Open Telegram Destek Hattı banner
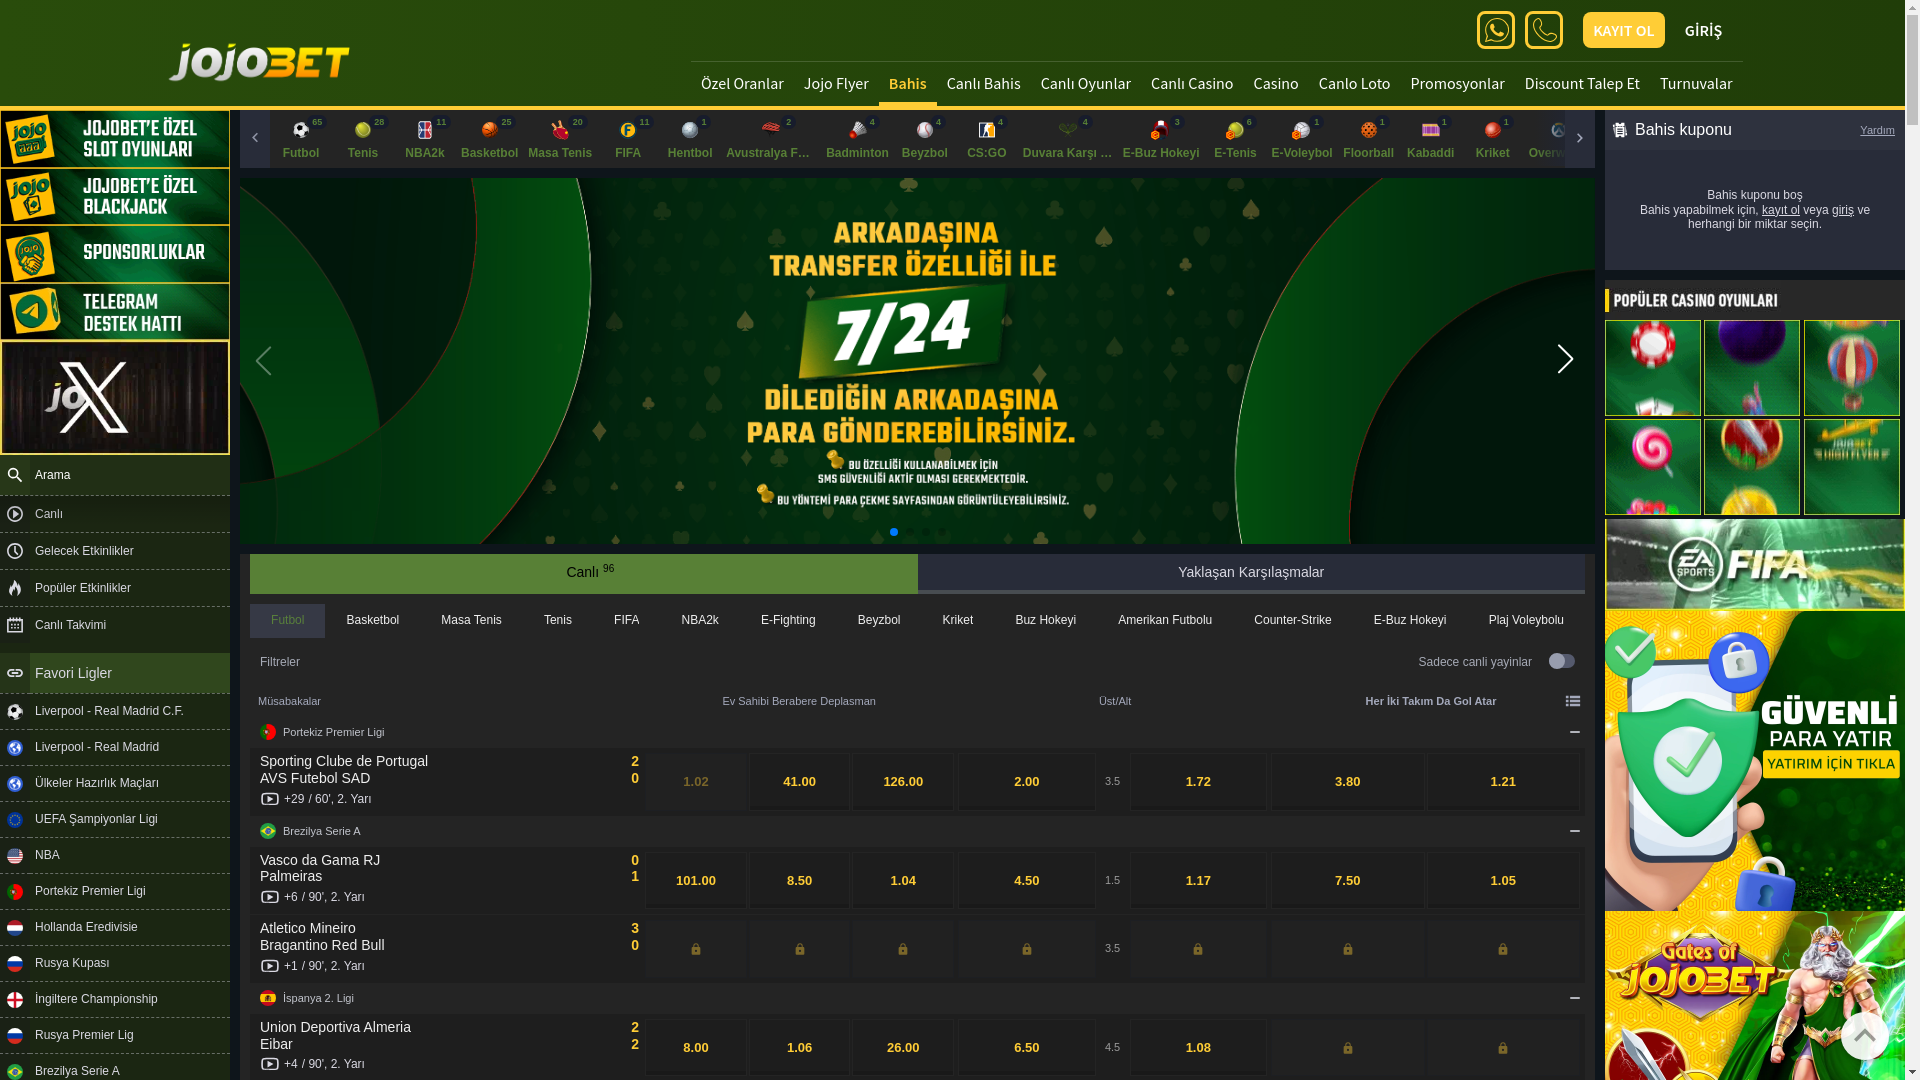The width and height of the screenshot is (1920, 1080). click(115, 311)
